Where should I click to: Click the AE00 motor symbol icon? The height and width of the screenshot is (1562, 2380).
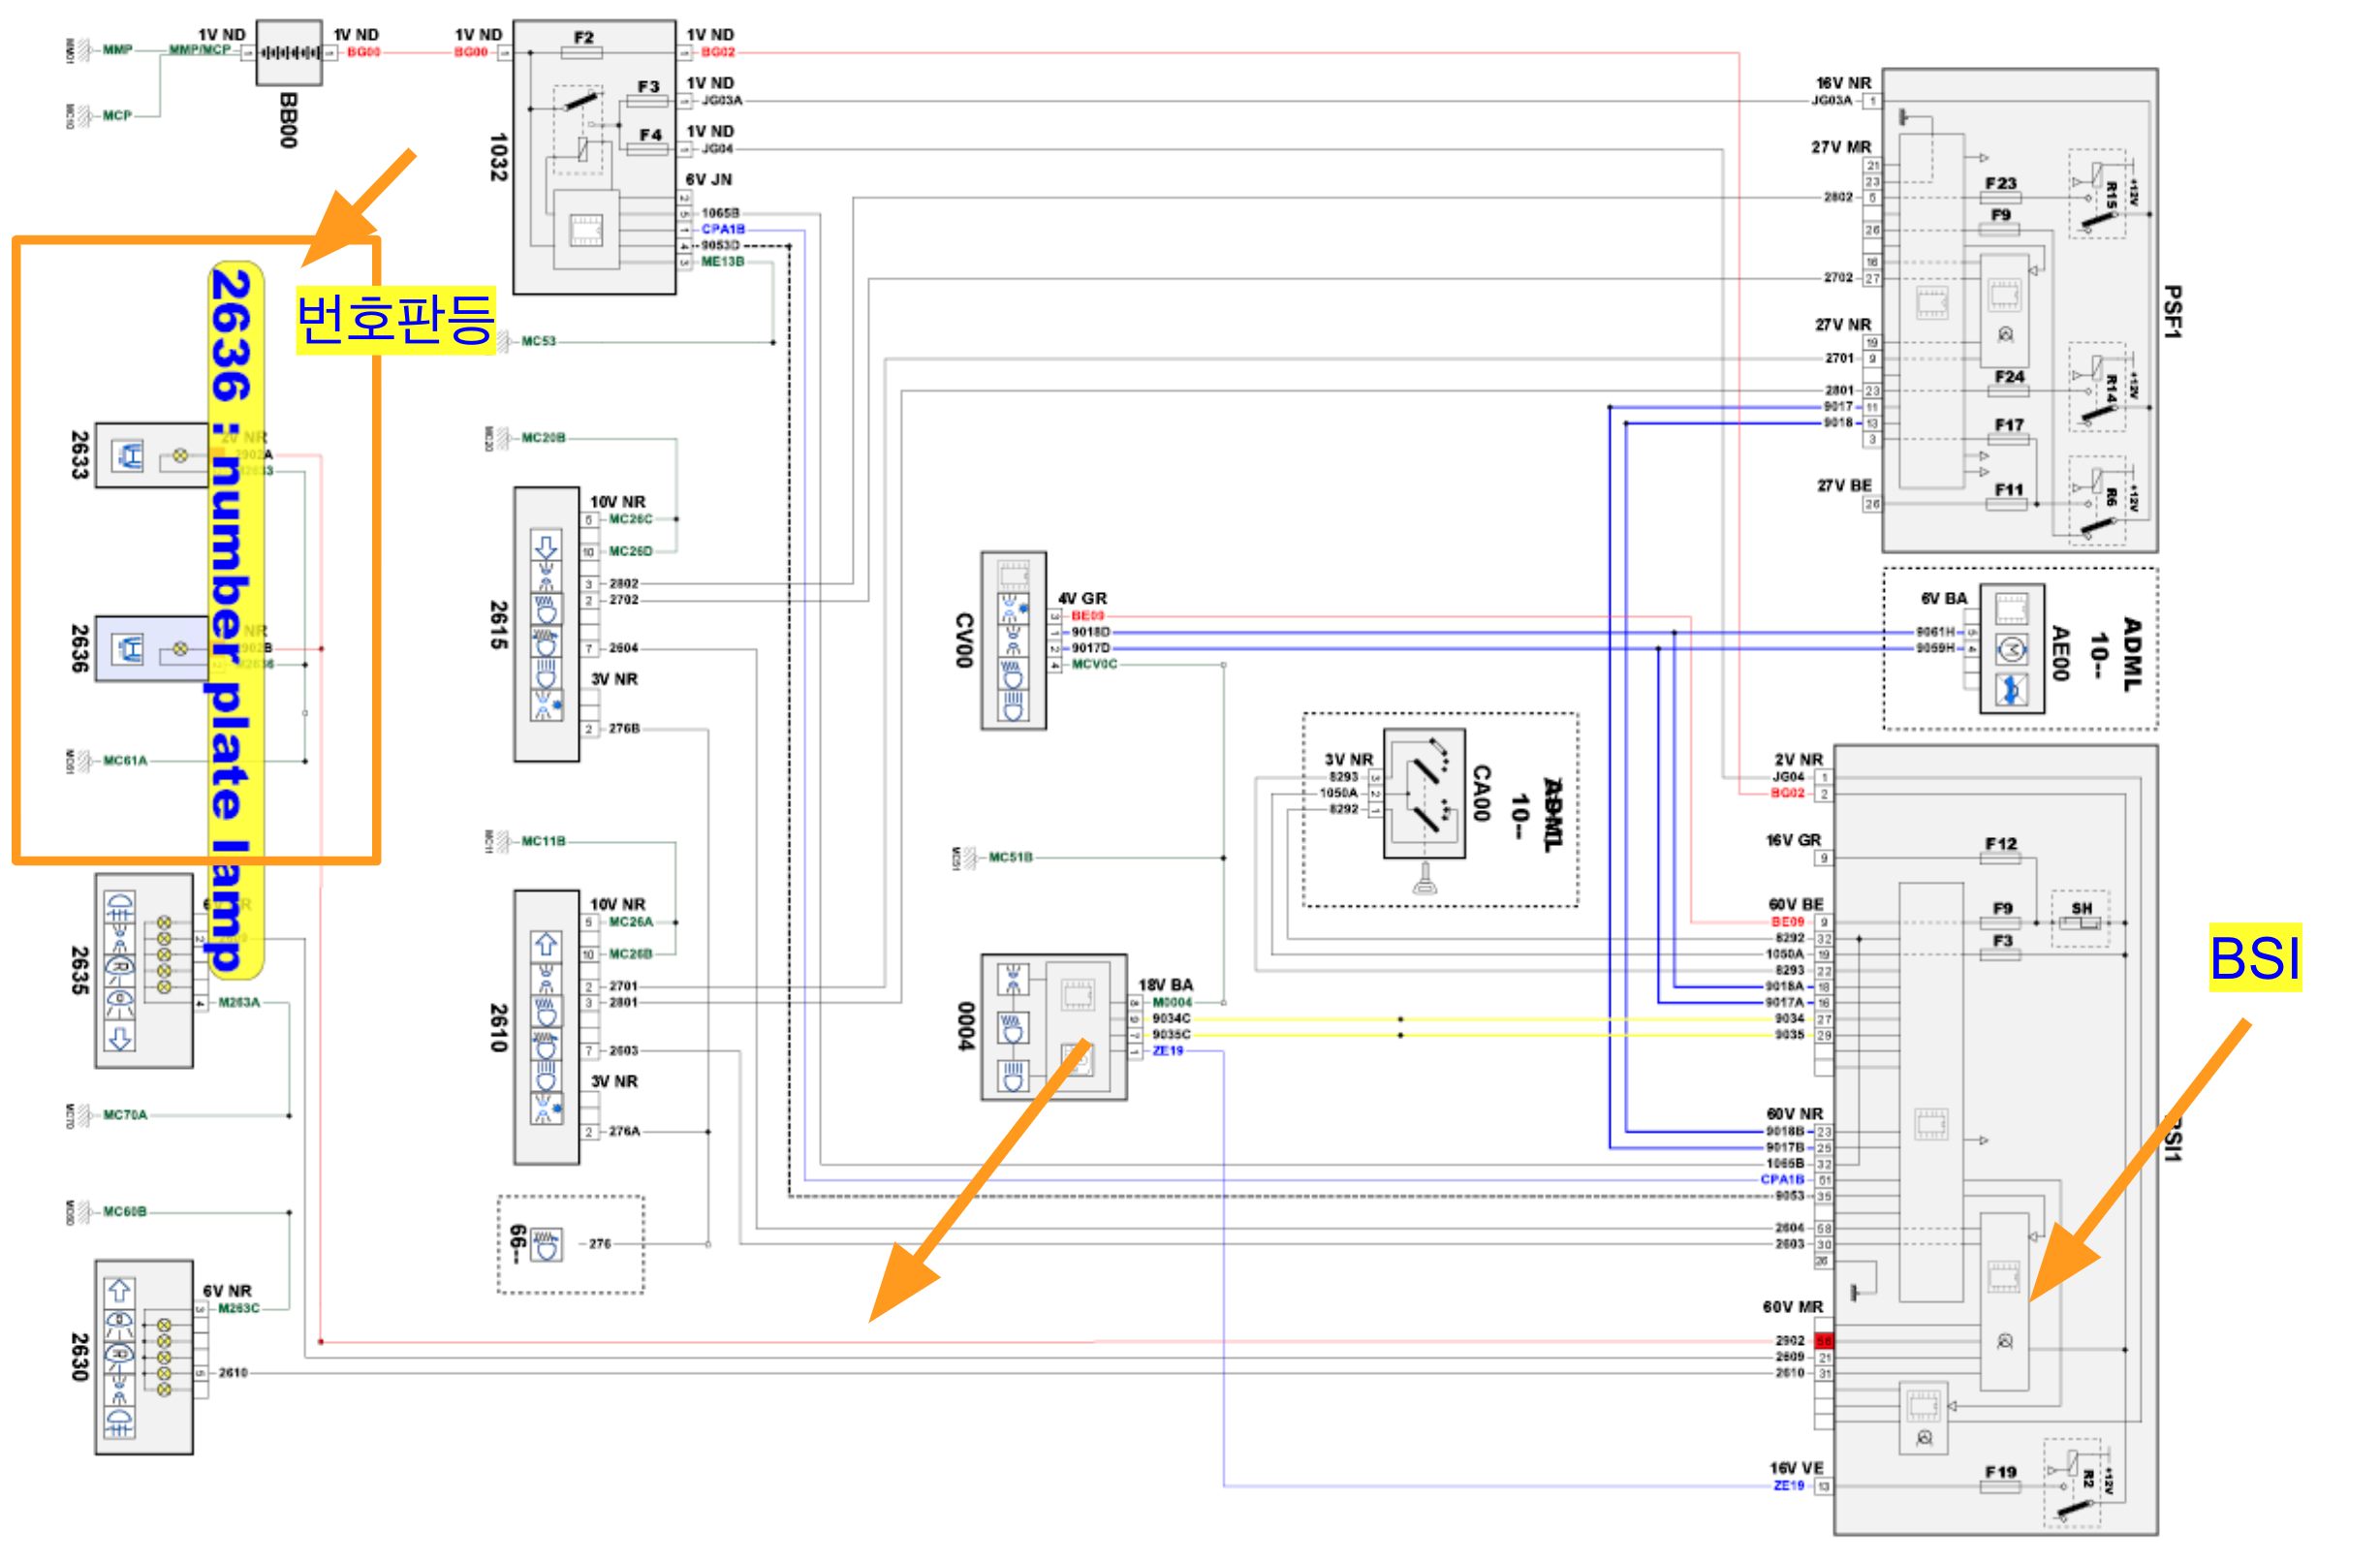pyautogui.click(x=2011, y=650)
